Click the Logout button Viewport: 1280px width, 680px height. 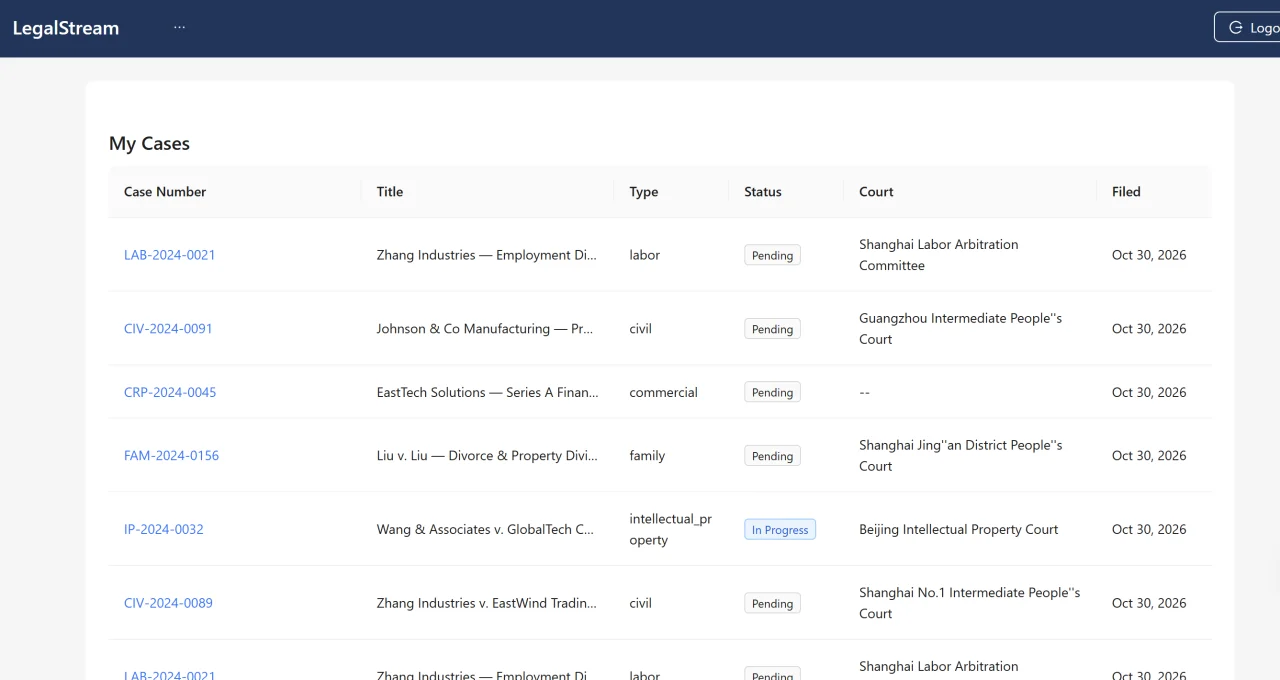pos(1247,28)
